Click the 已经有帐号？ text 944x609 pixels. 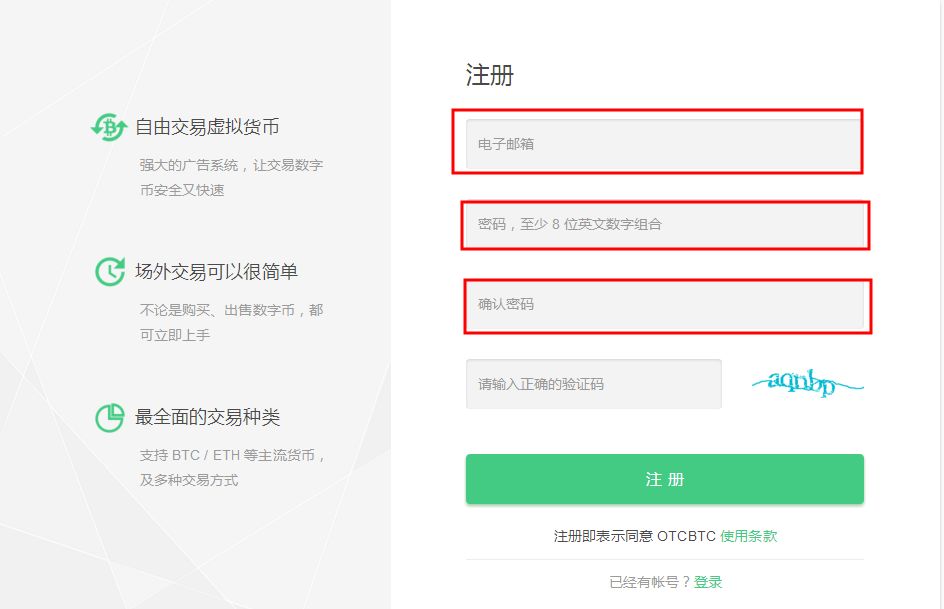[x=650, y=582]
